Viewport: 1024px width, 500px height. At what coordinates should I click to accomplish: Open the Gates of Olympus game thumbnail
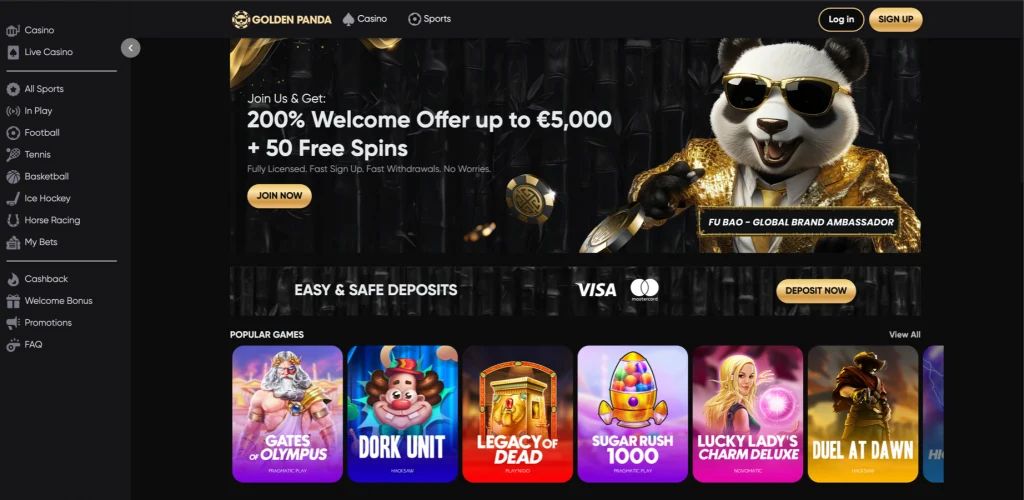[x=287, y=414]
